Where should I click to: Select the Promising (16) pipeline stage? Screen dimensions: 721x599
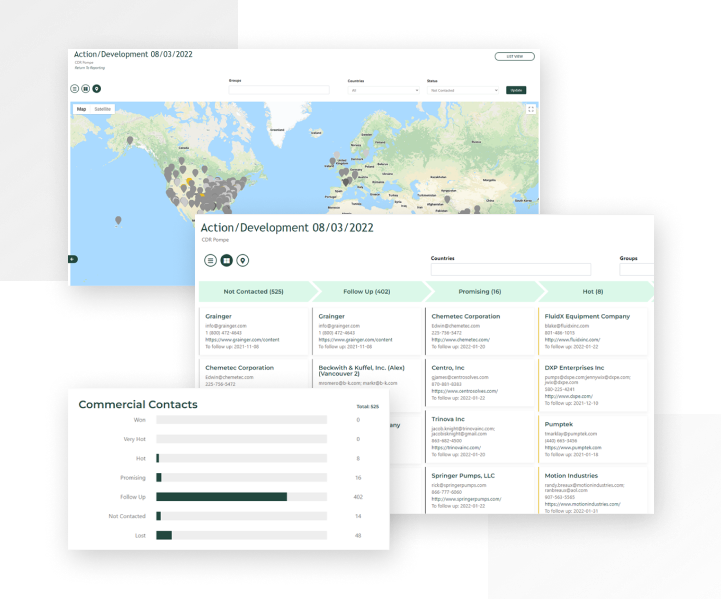pos(482,291)
